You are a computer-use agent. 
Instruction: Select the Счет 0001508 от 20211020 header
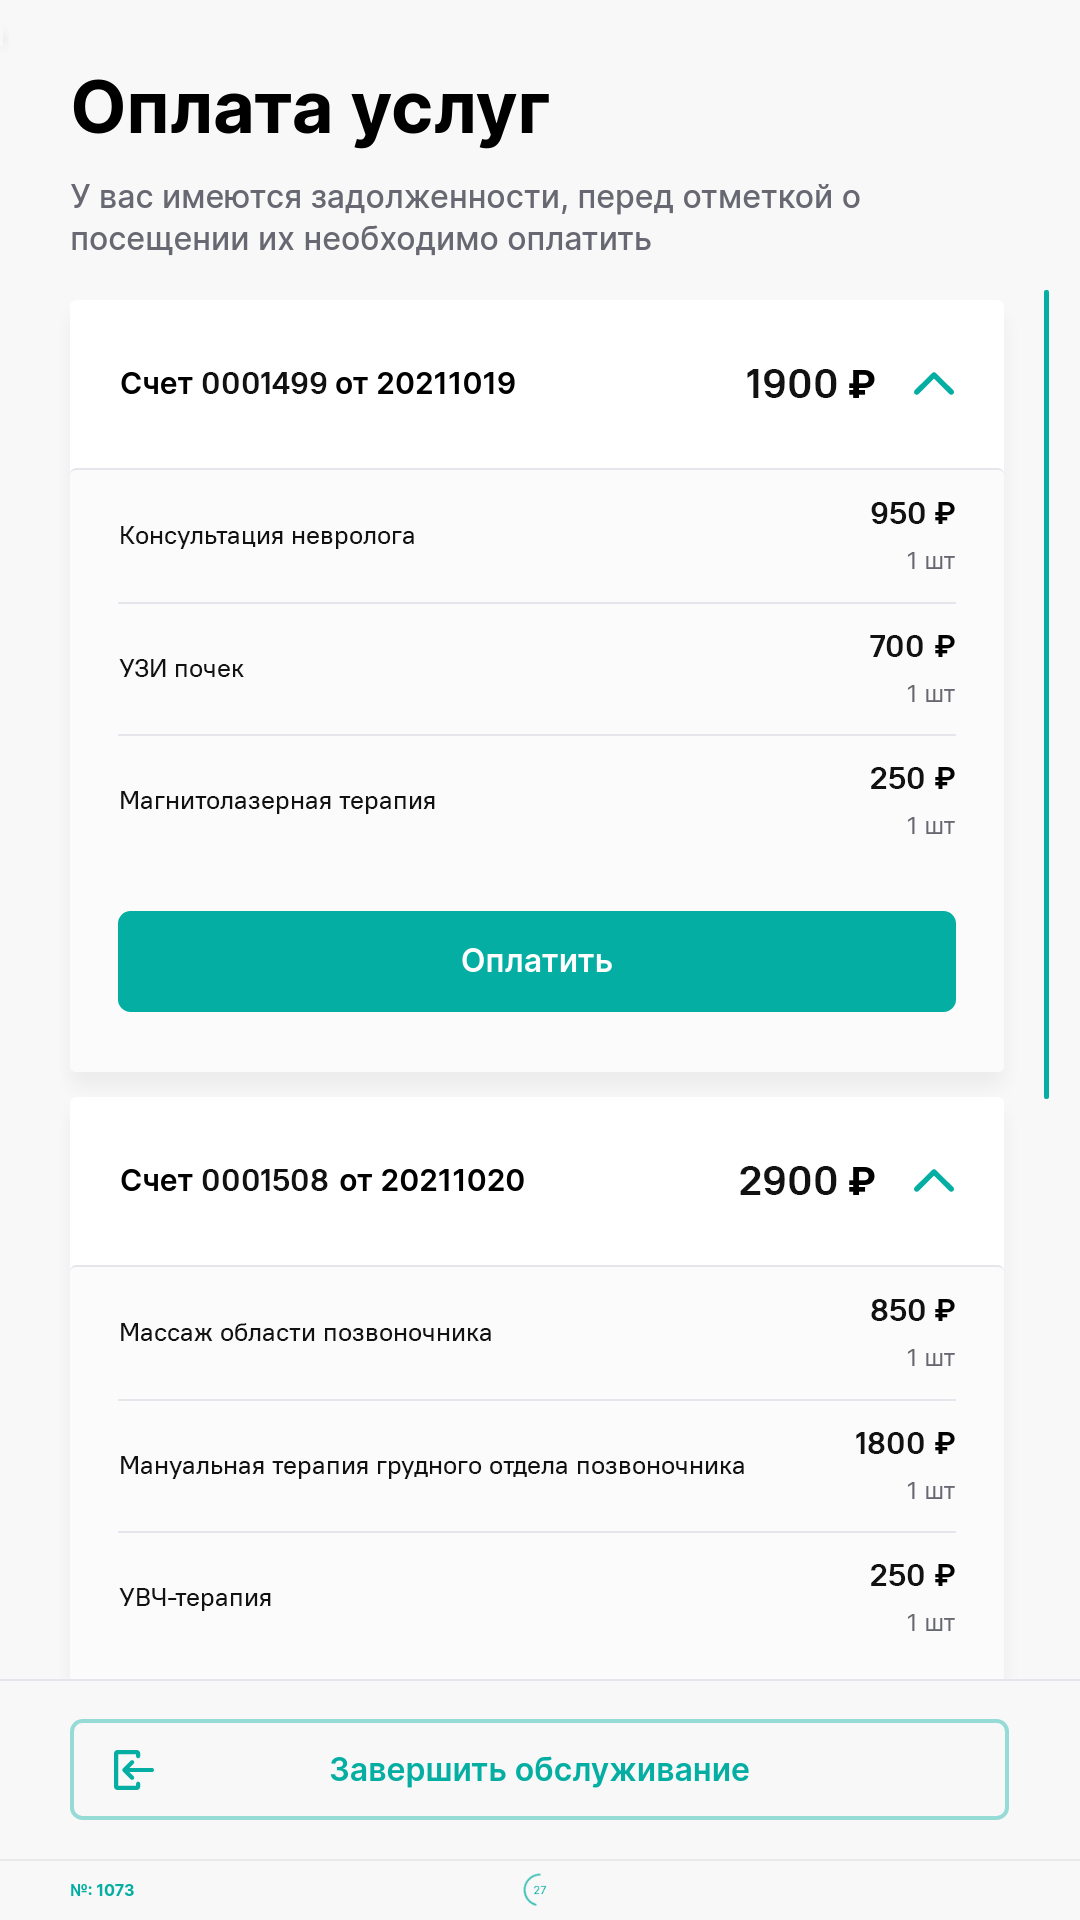pyautogui.click(x=322, y=1181)
